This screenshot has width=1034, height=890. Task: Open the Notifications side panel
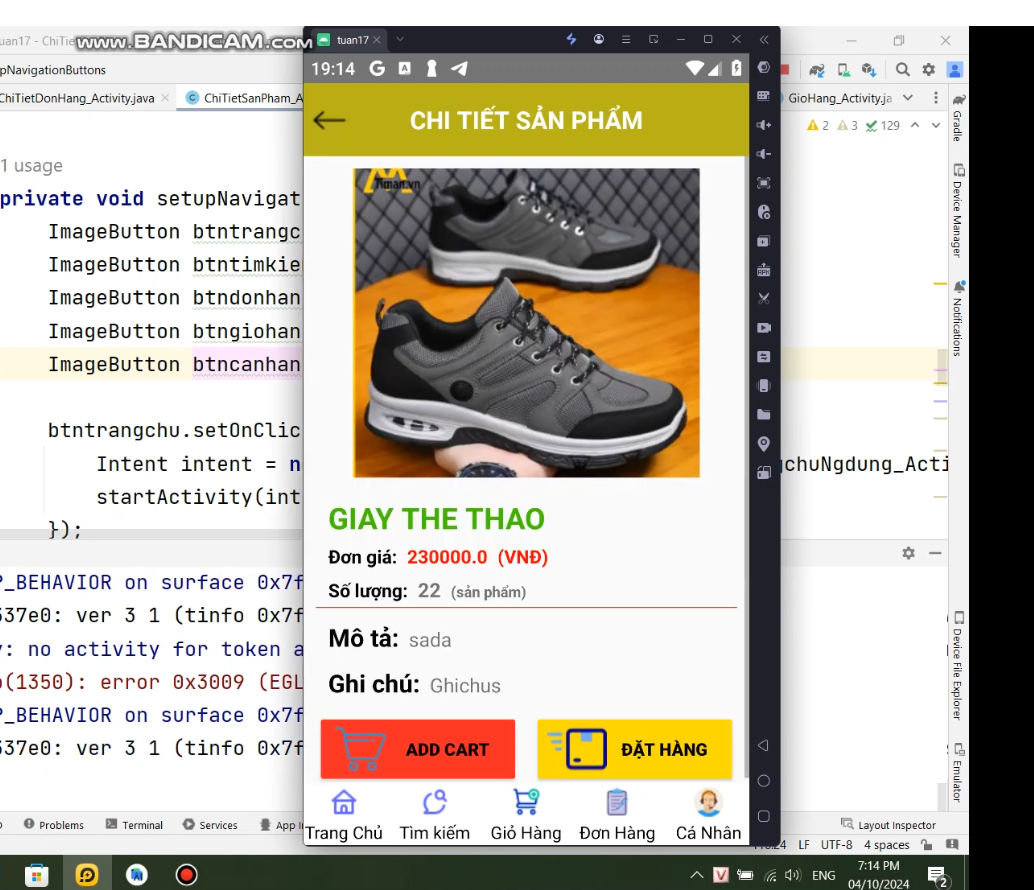tap(958, 318)
